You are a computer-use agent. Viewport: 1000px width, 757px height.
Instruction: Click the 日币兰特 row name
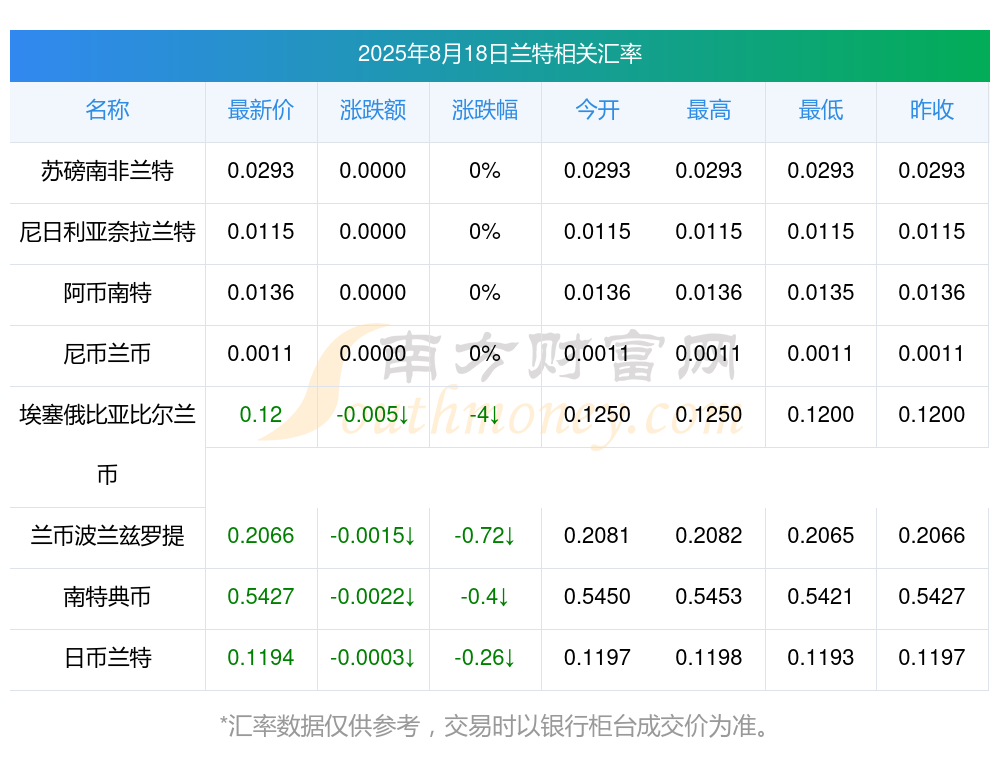[107, 658]
